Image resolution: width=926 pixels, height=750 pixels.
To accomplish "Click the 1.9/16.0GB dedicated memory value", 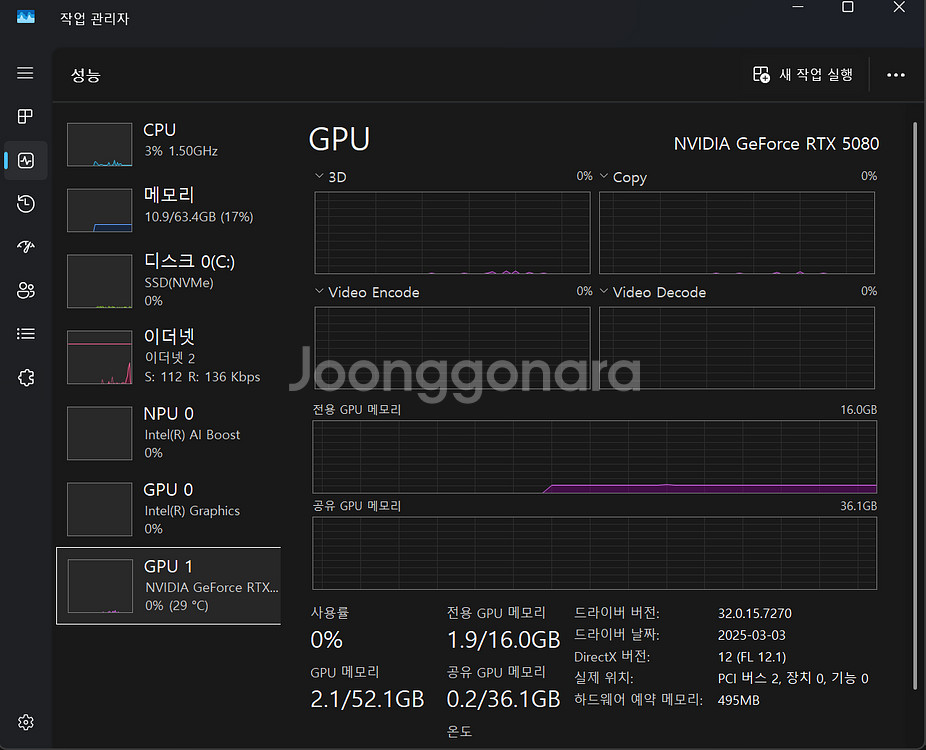I will (x=503, y=640).
